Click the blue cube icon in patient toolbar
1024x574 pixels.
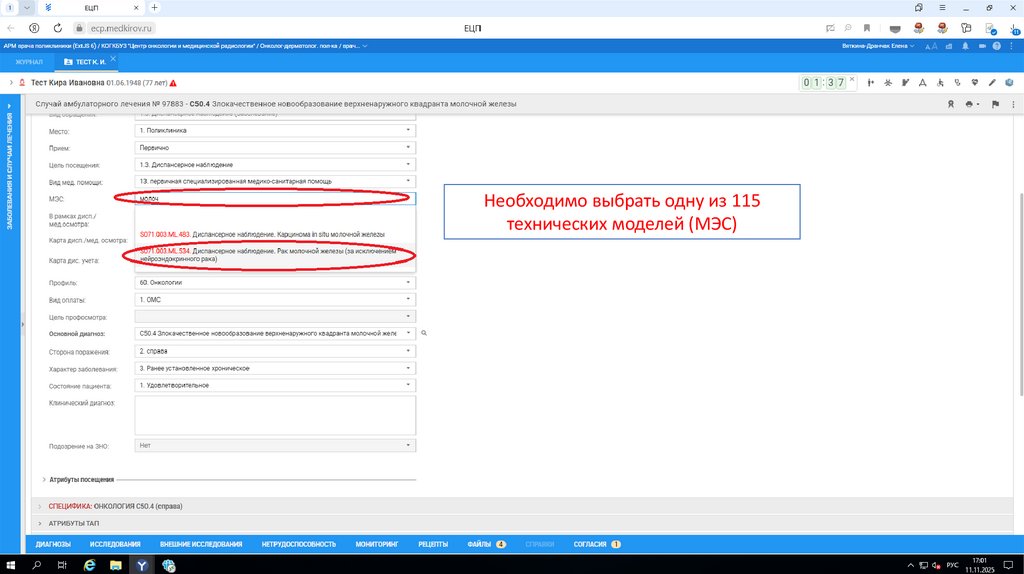(1009, 83)
